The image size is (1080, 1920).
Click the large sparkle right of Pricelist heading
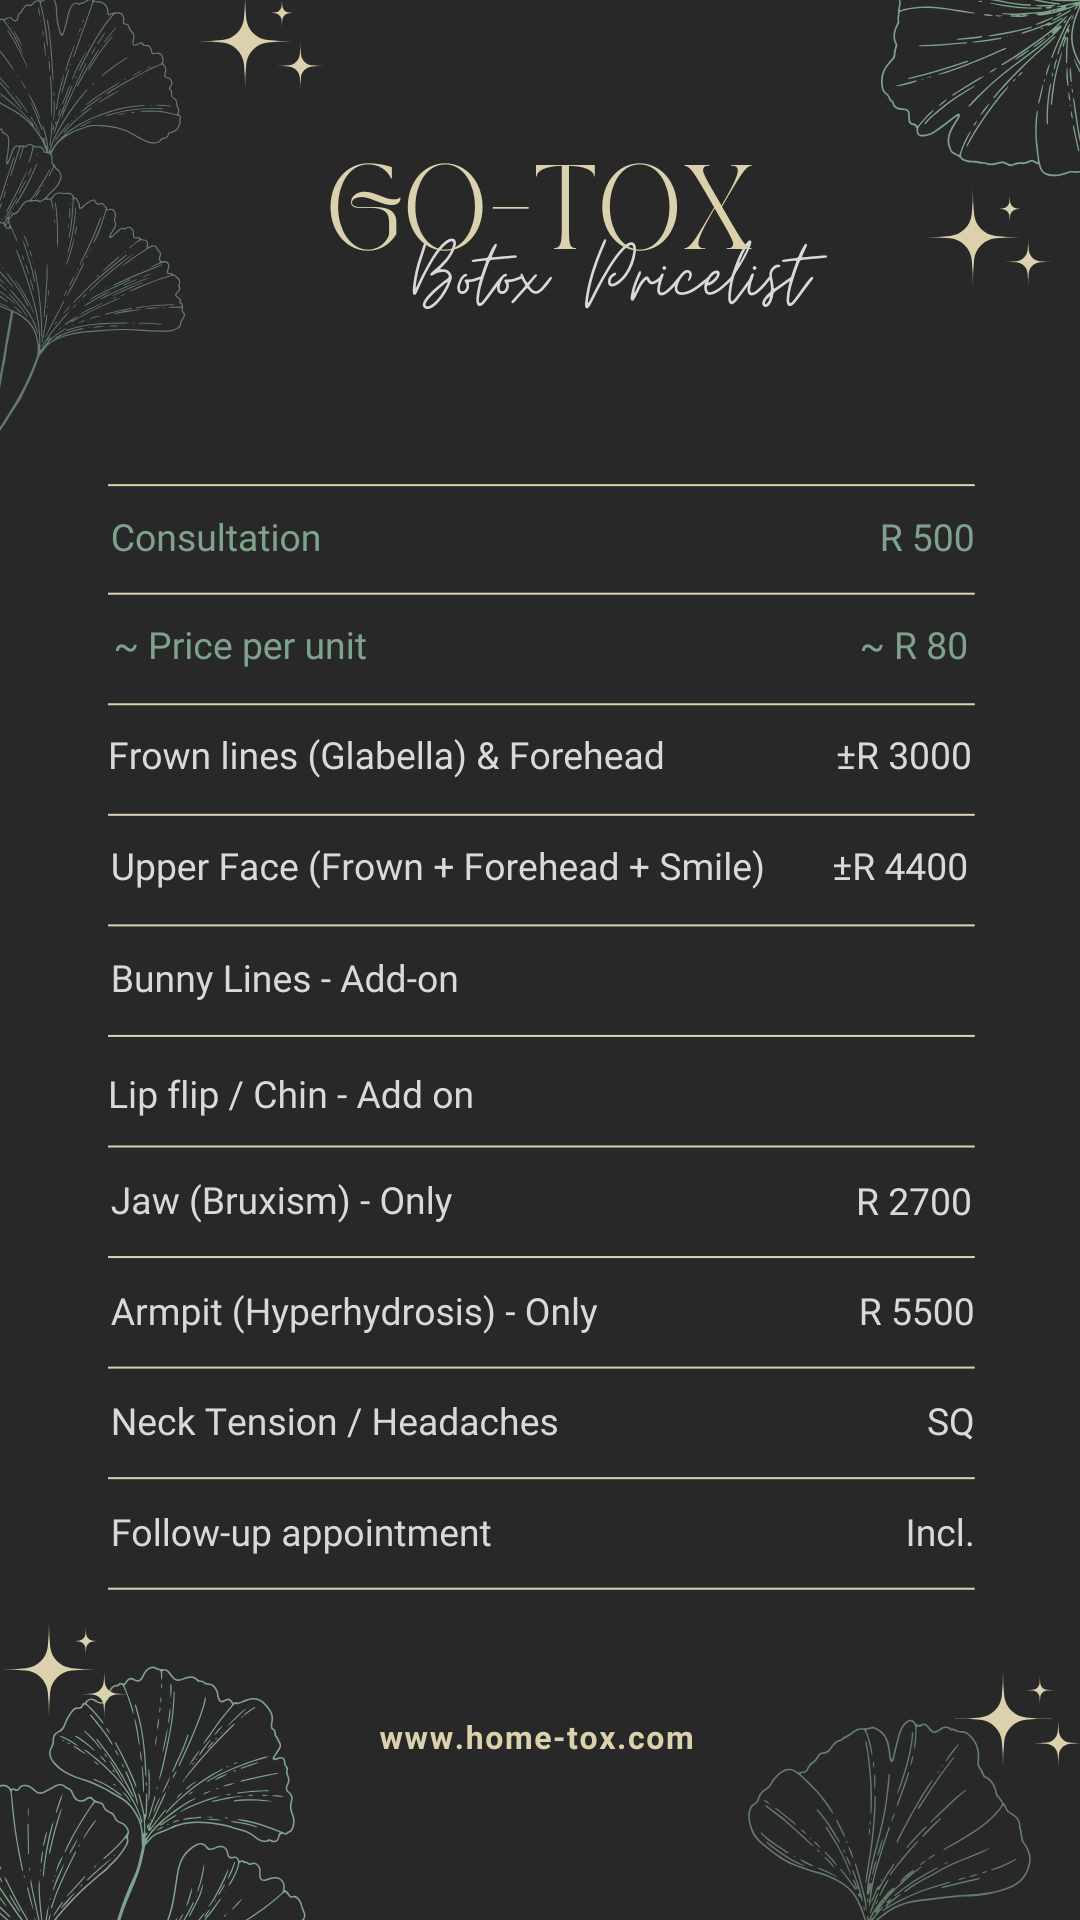[x=973, y=237]
